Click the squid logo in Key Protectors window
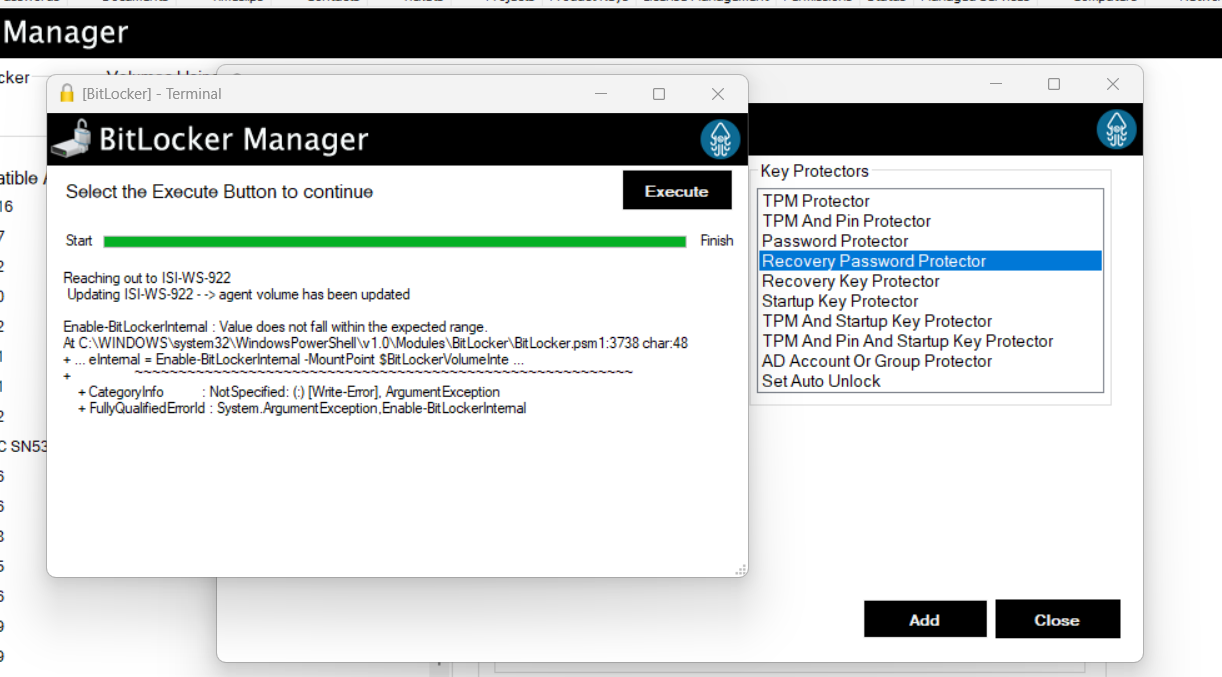 [1116, 130]
